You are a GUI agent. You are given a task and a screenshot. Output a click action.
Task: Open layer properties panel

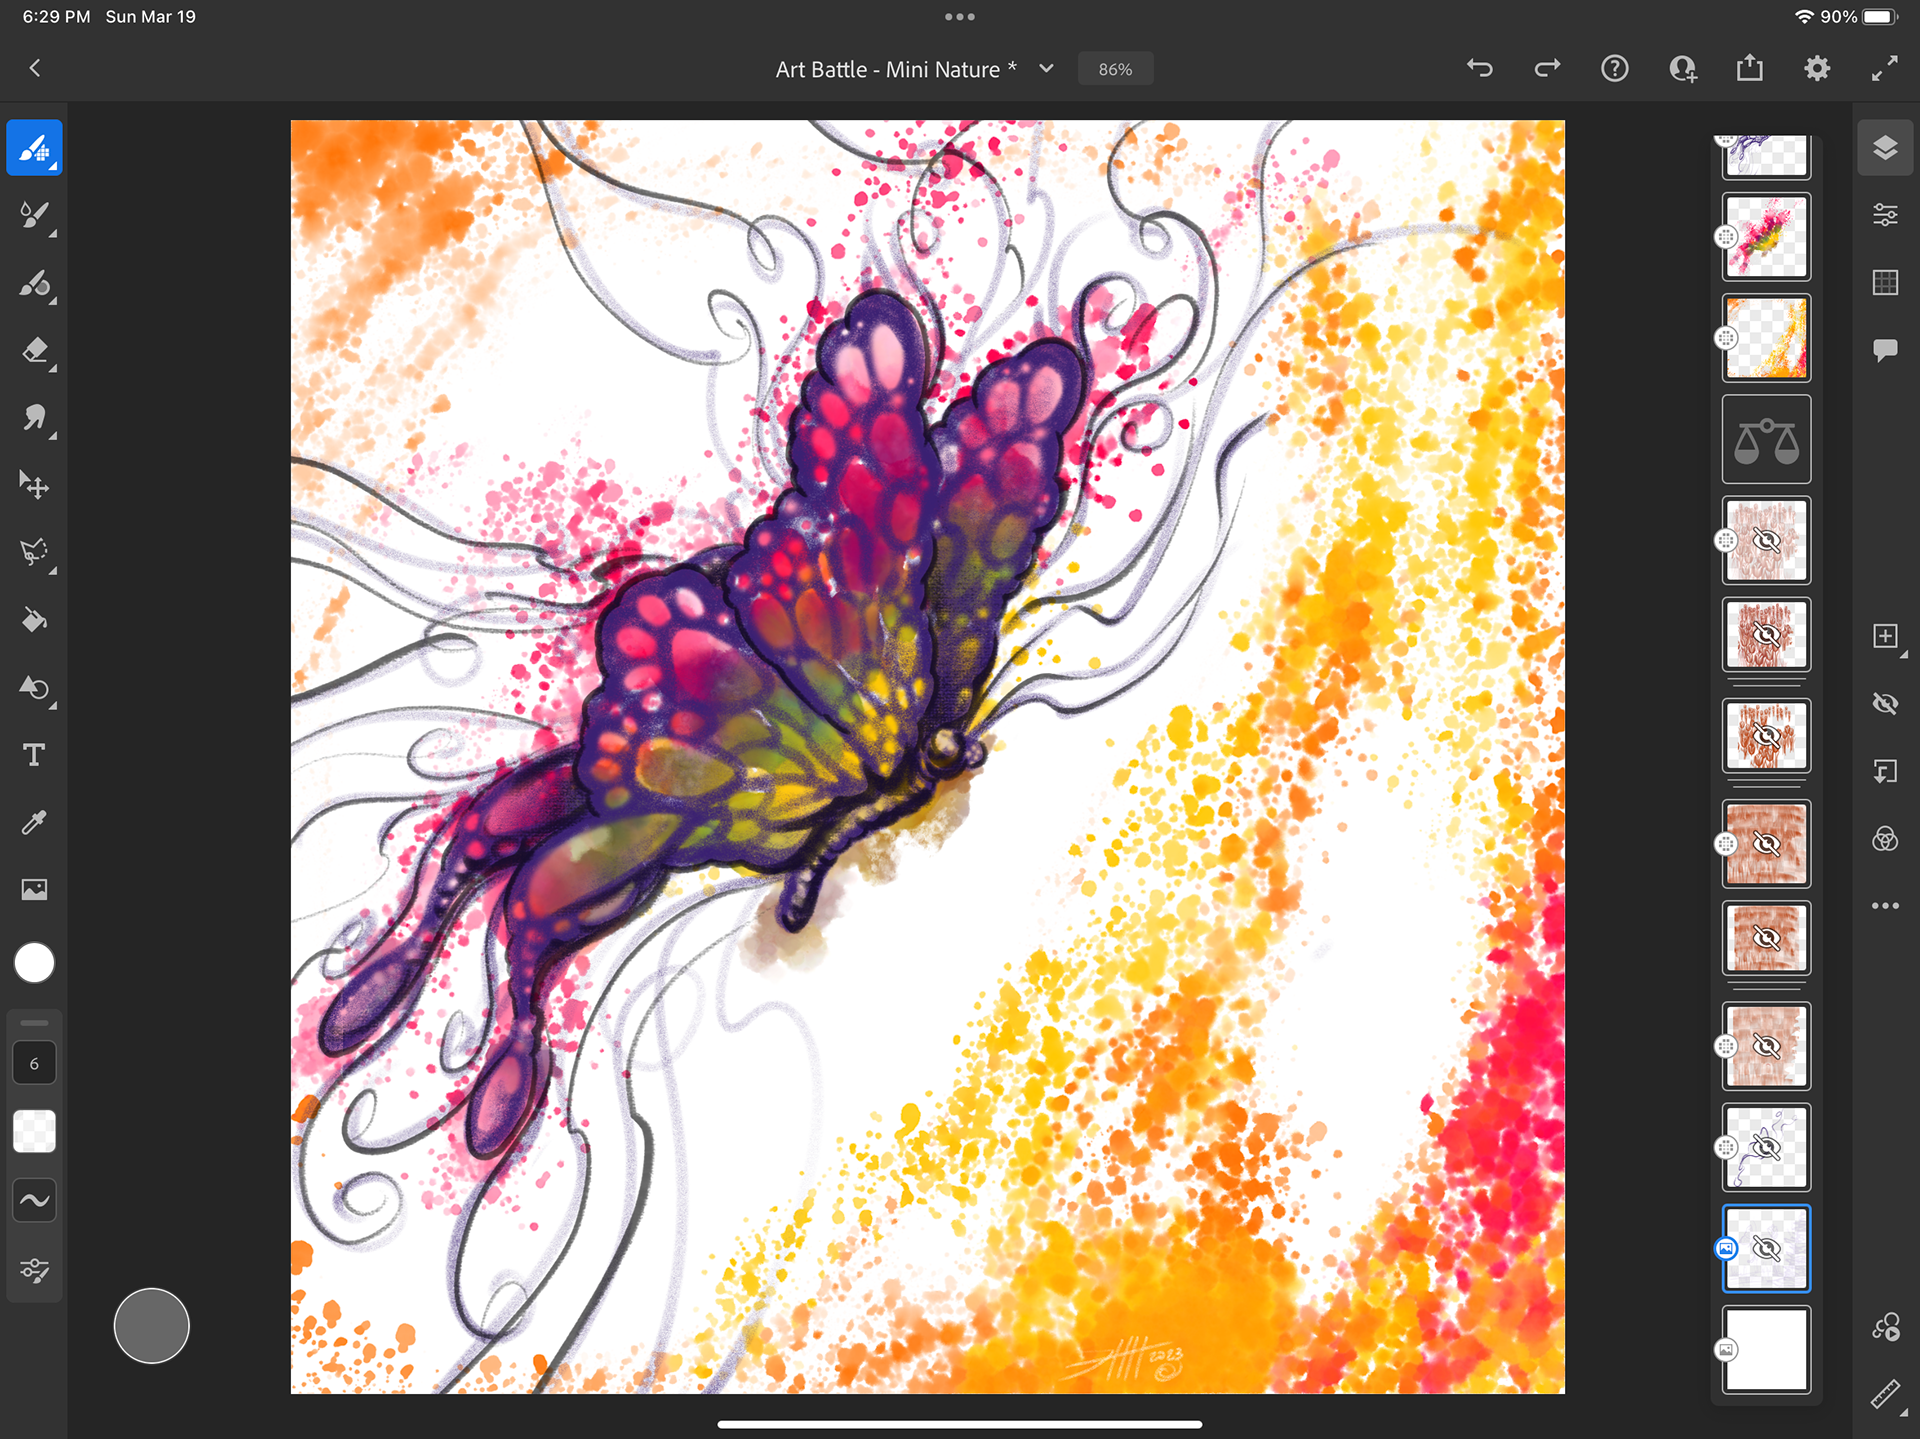click(x=1885, y=215)
